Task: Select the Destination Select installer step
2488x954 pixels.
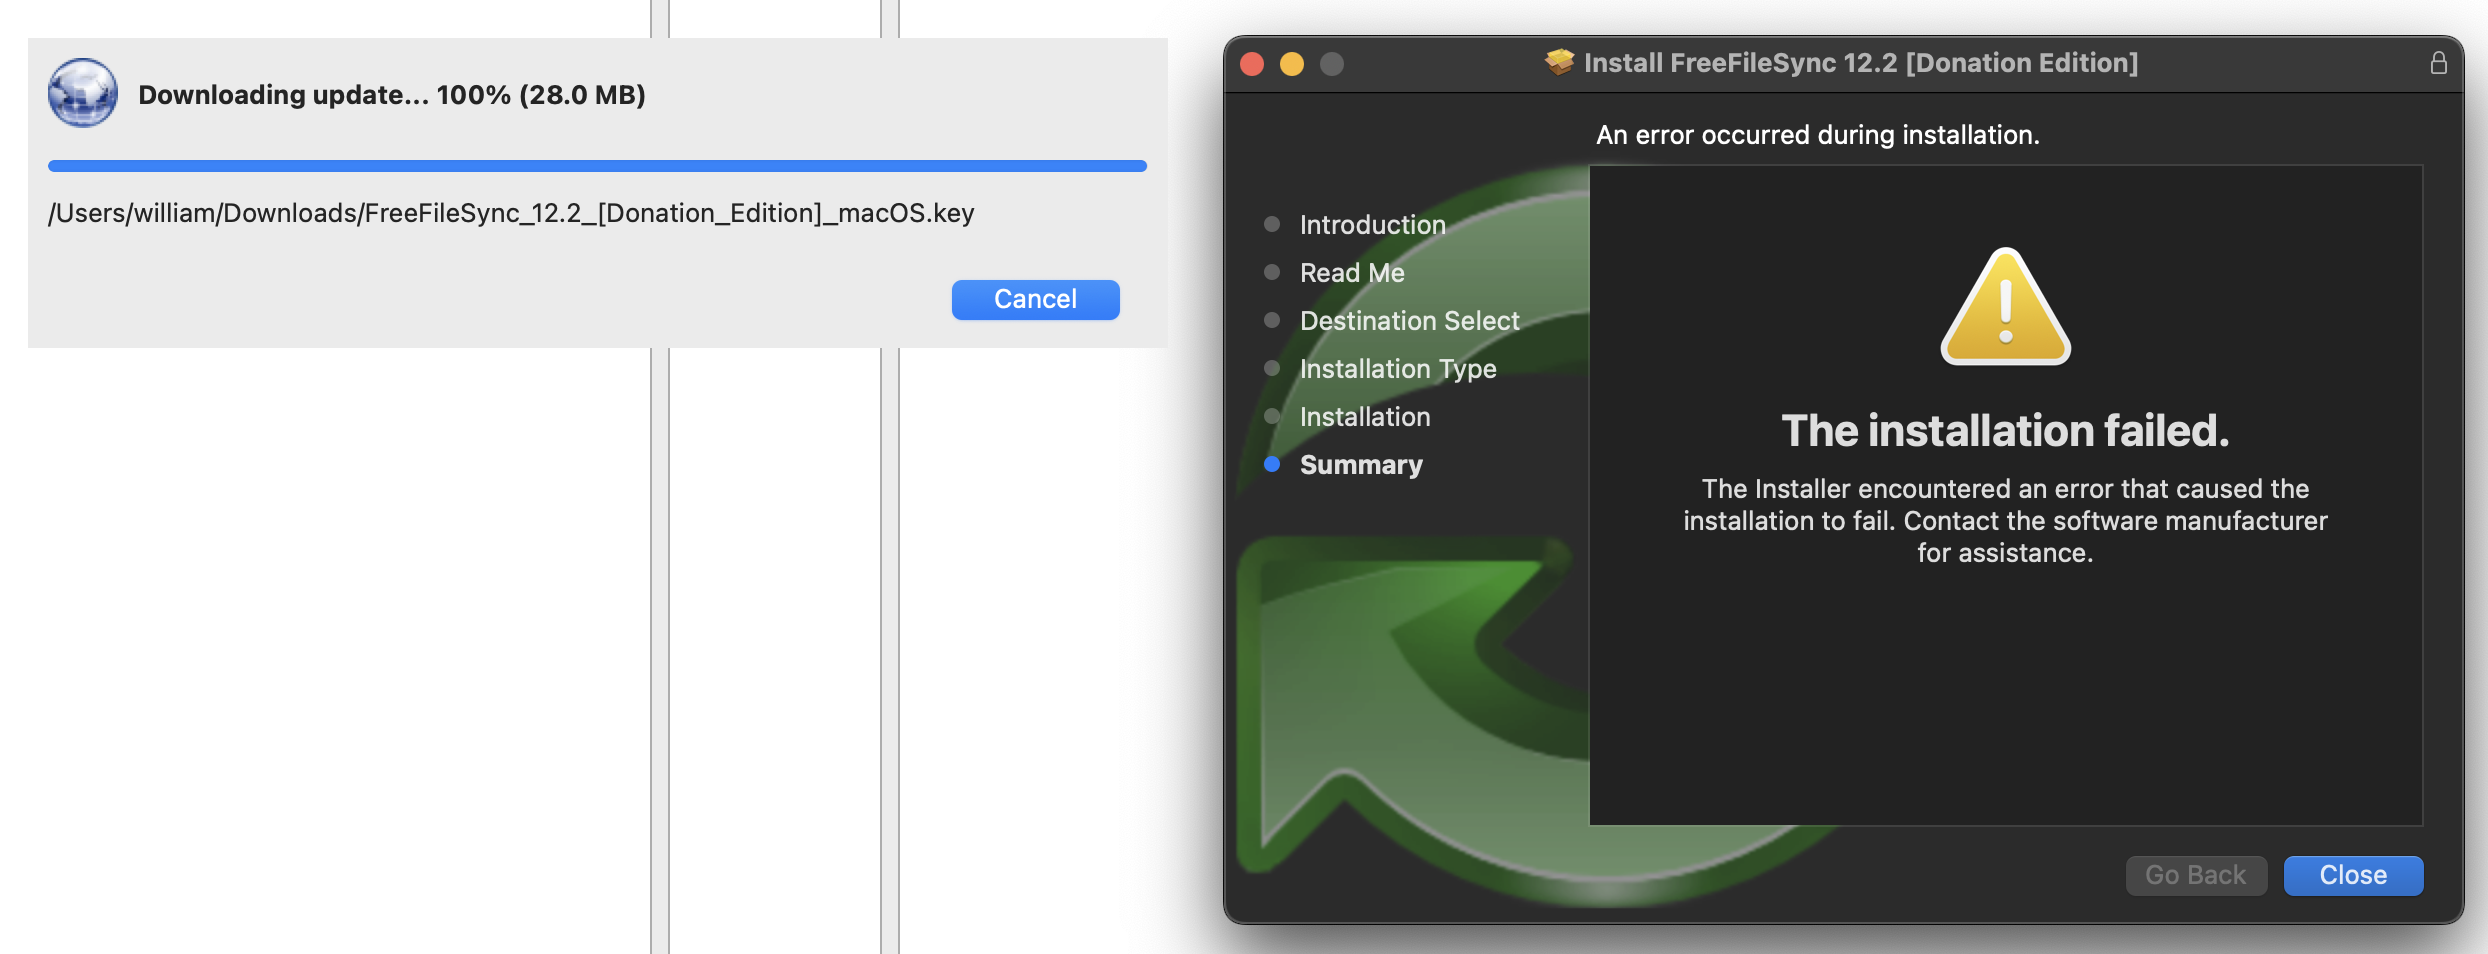Action: (1409, 321)
